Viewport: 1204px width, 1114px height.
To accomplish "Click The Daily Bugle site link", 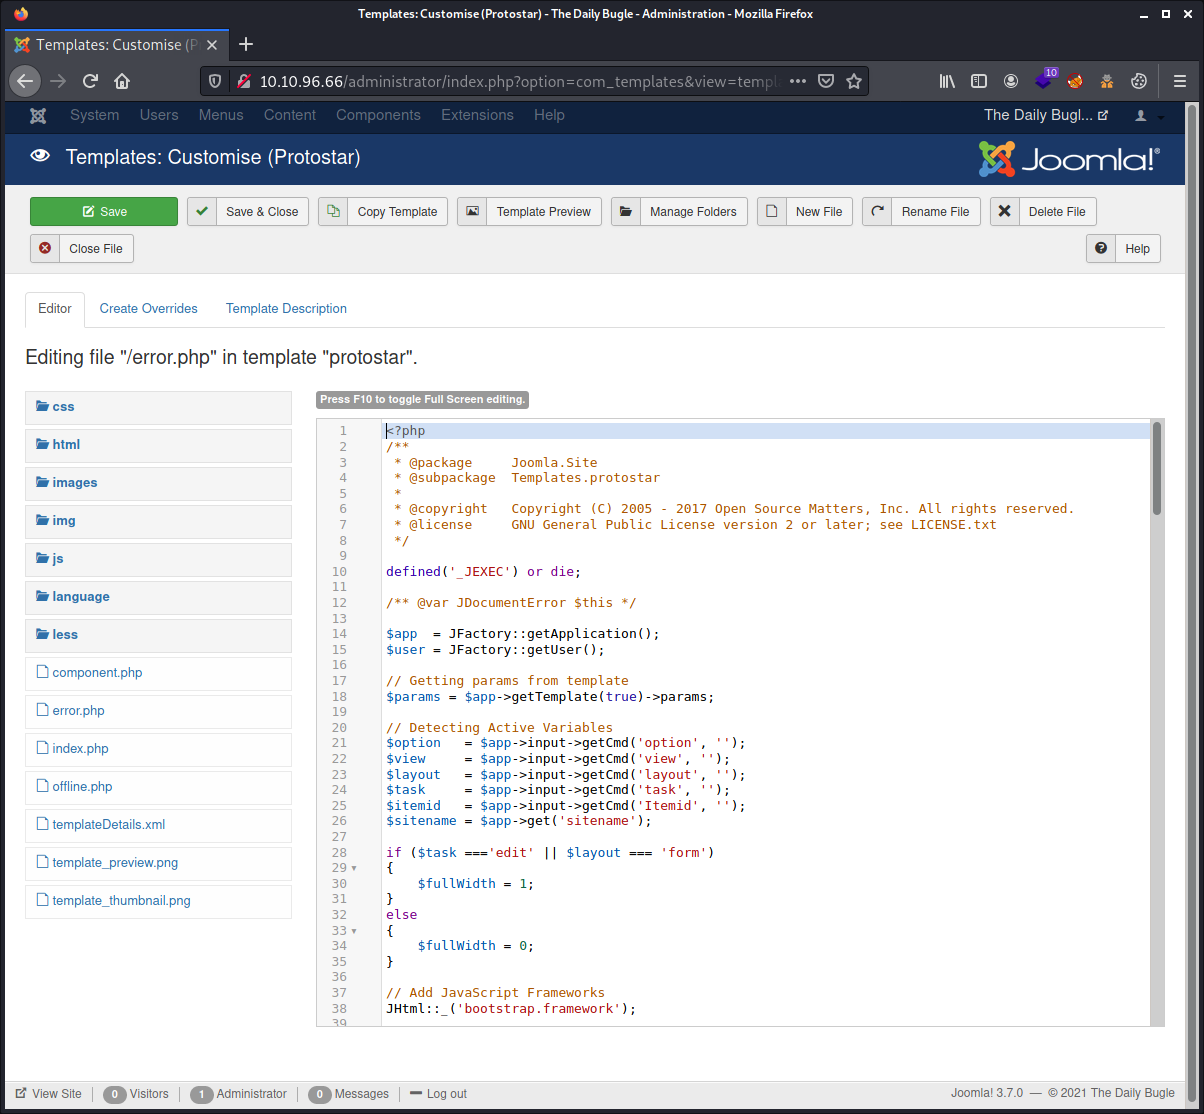I will click(x=1046, y=115).
